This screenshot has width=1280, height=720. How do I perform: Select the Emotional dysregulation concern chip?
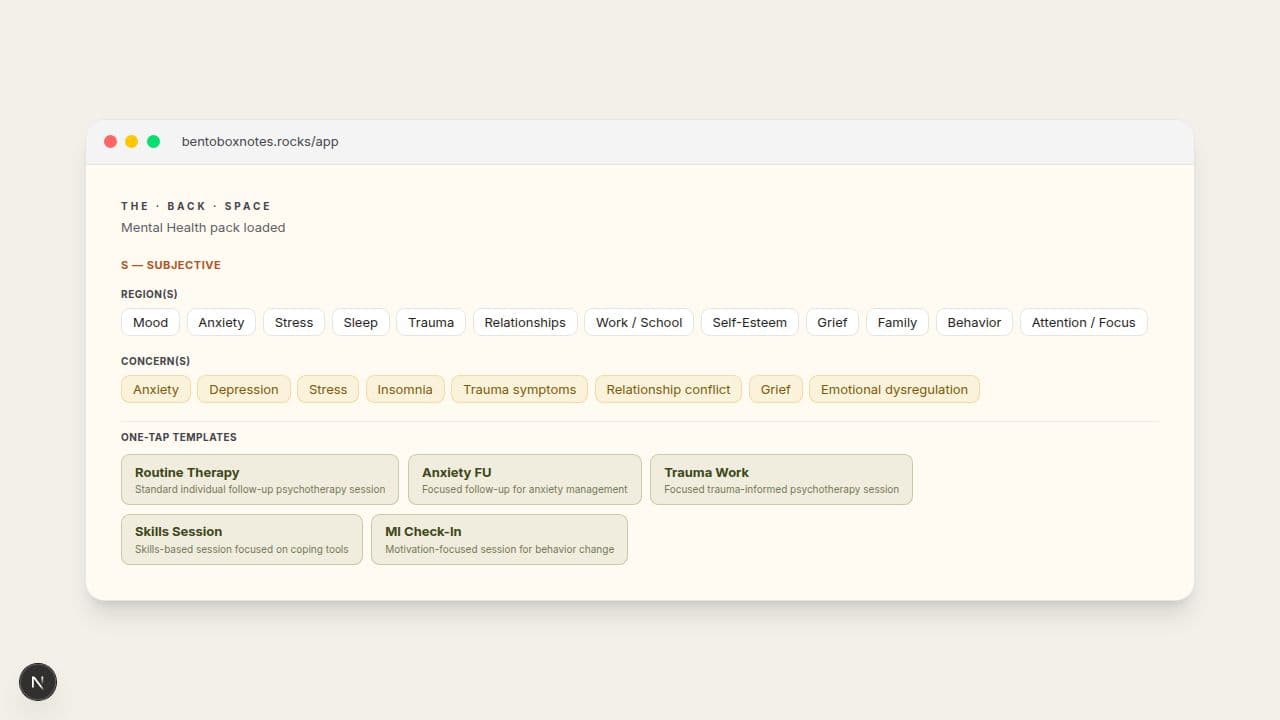(x=894, y=389)
